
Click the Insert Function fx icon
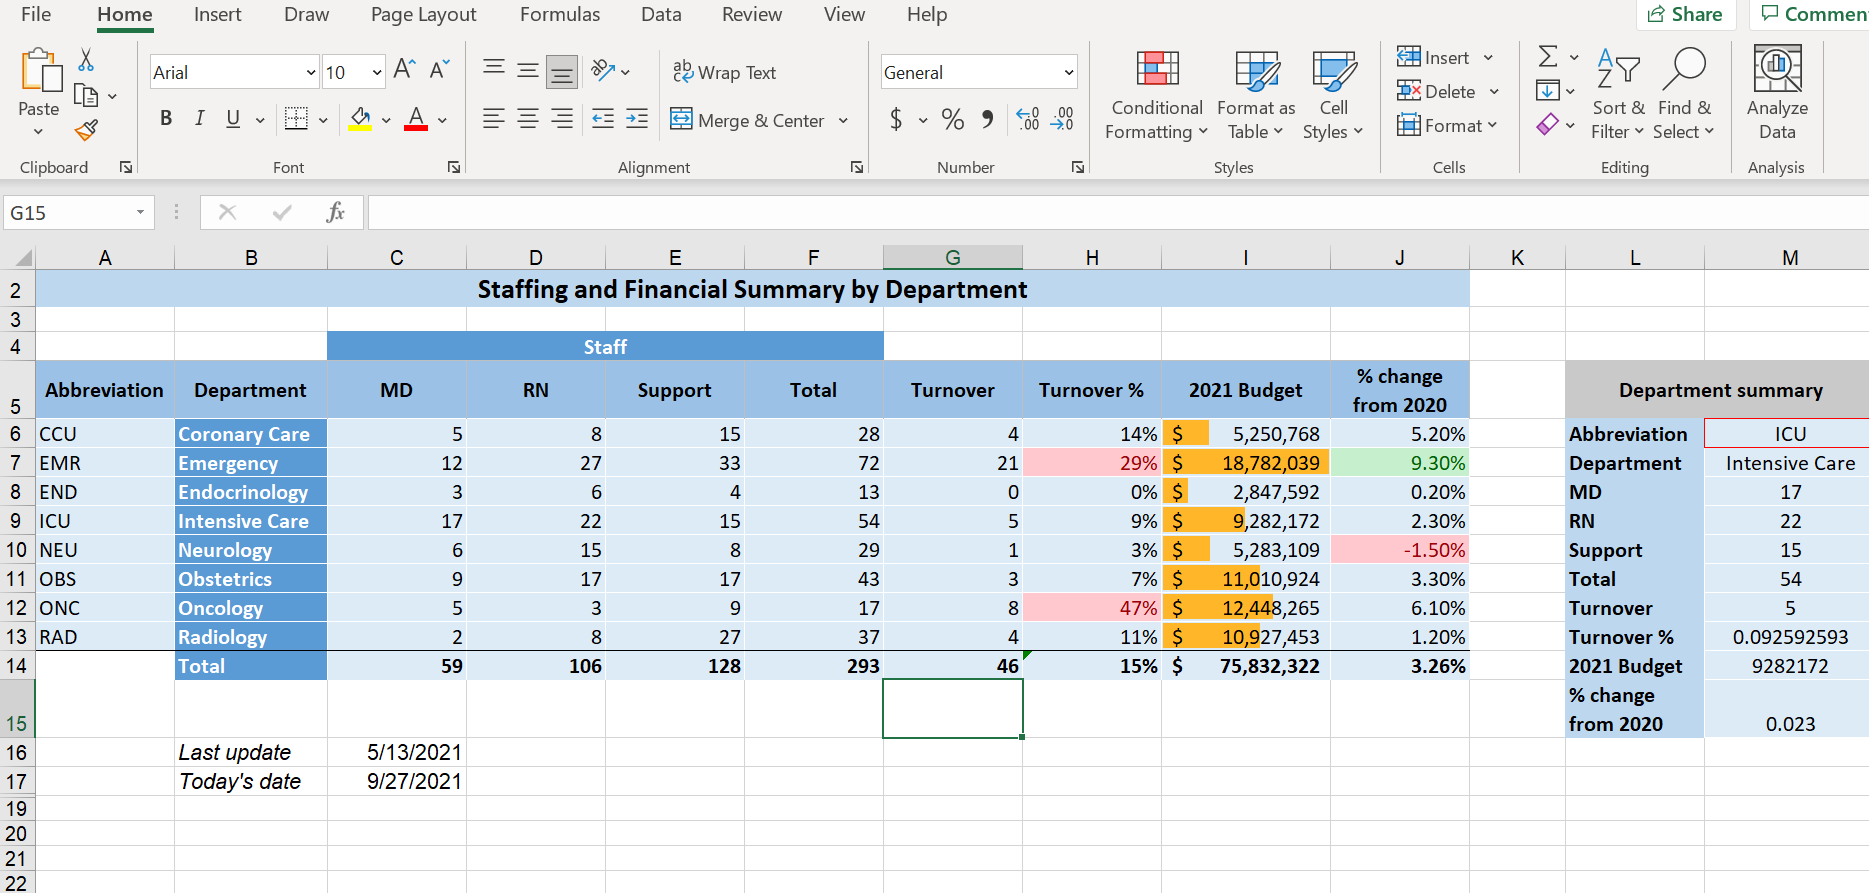tap(335, 212)
